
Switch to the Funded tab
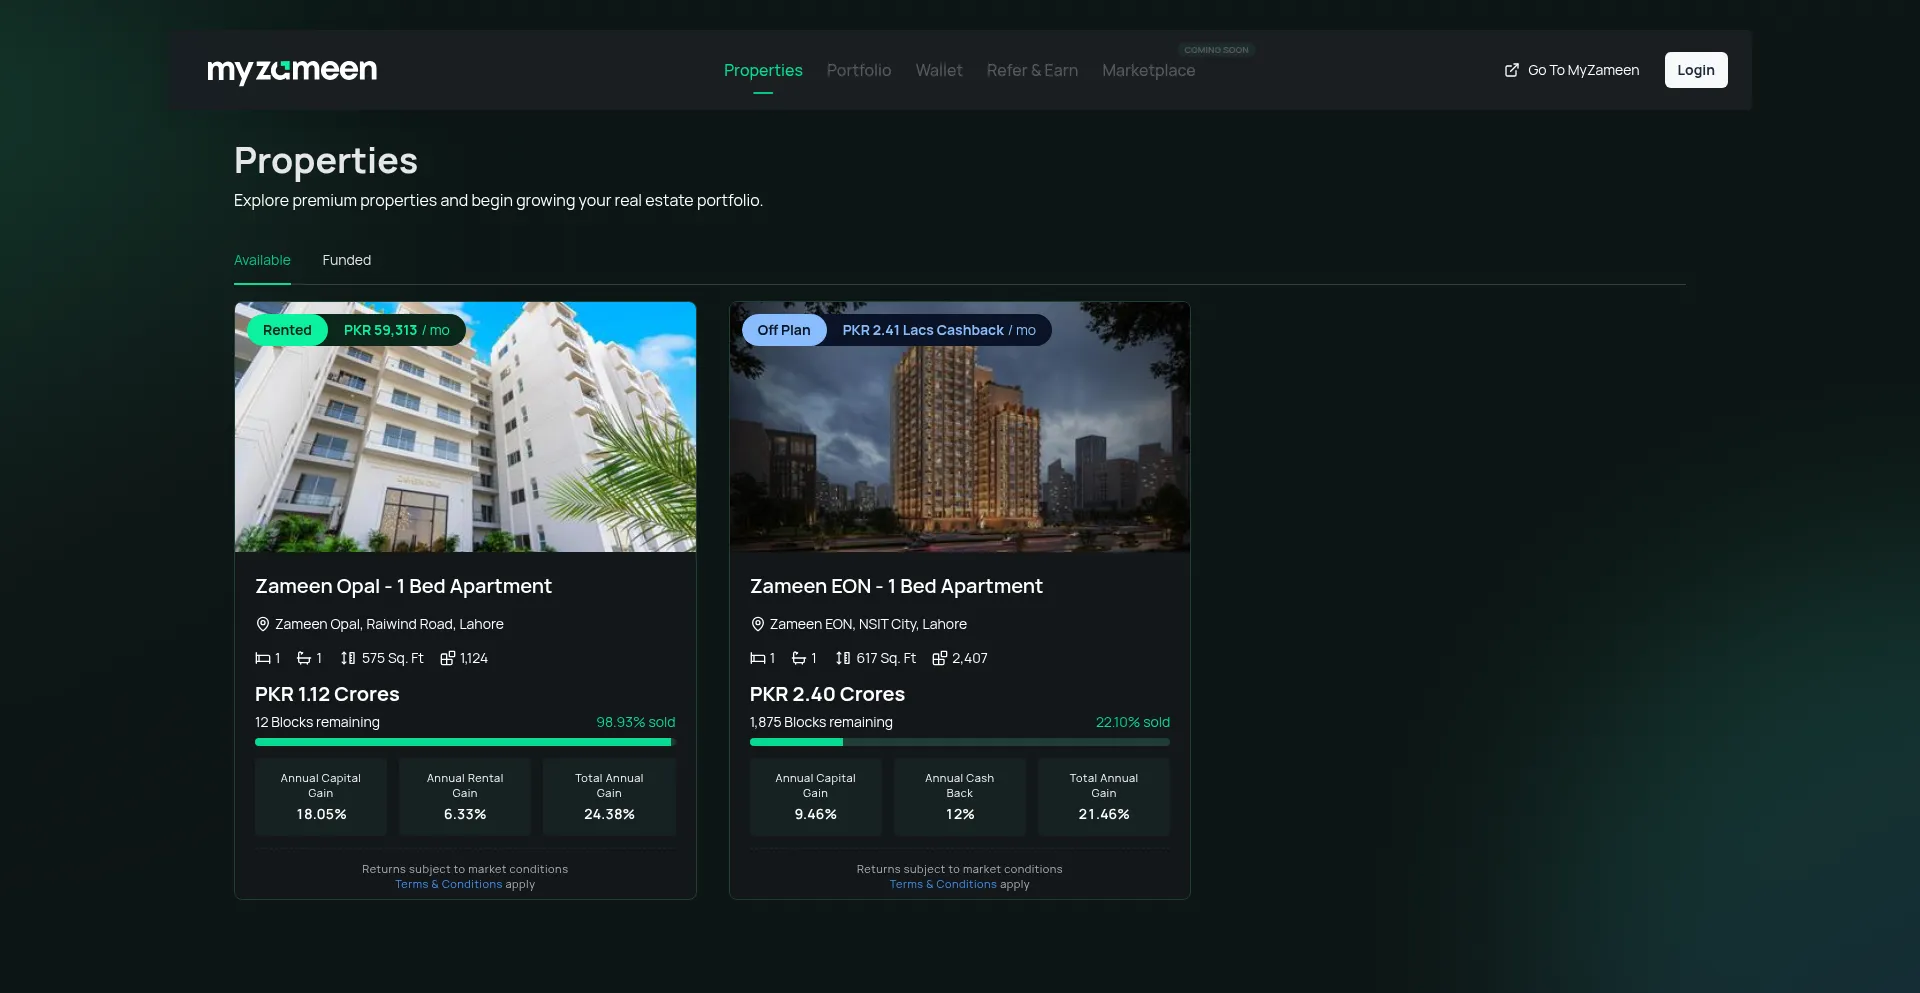[x=346, y=260]
